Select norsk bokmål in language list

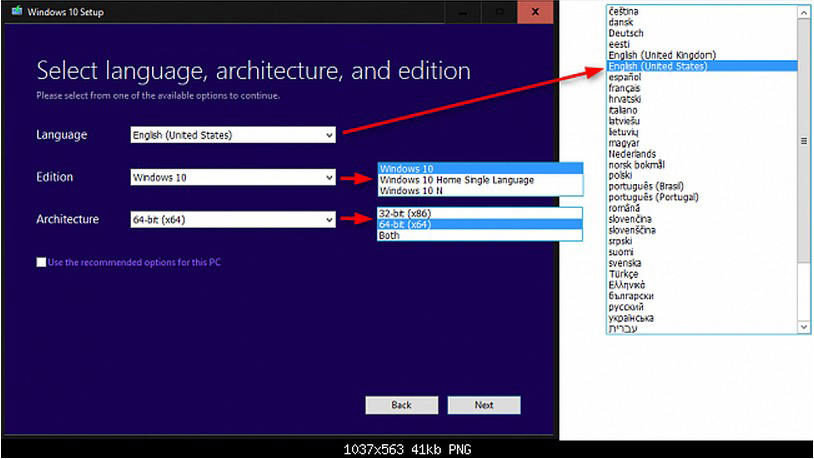(x=702, y=165)
